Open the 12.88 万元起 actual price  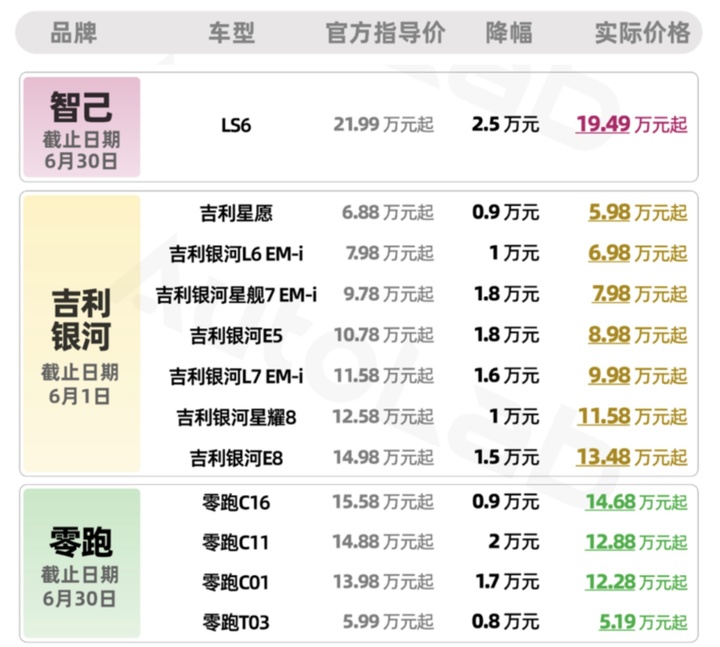point(636,541)
